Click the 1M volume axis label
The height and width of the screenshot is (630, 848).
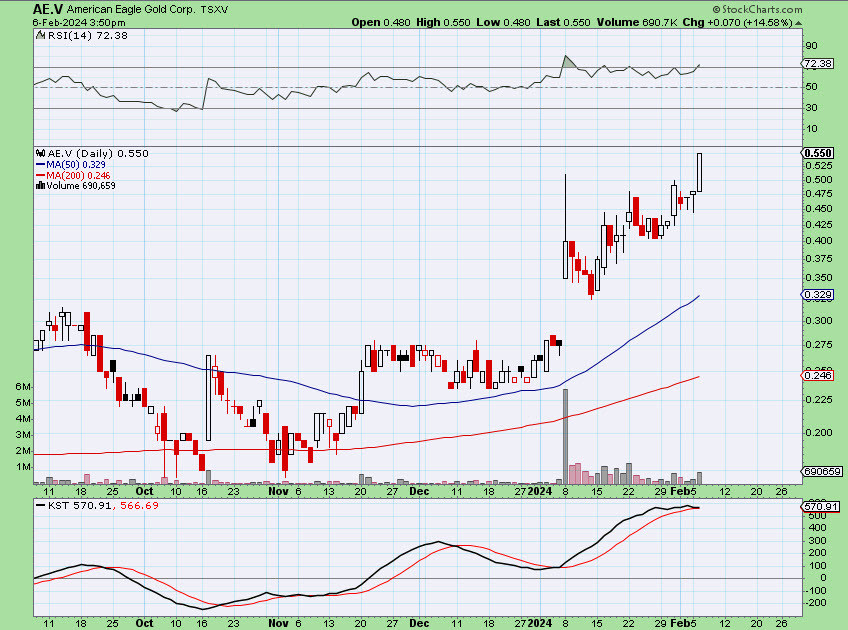[x=22, y=467]
